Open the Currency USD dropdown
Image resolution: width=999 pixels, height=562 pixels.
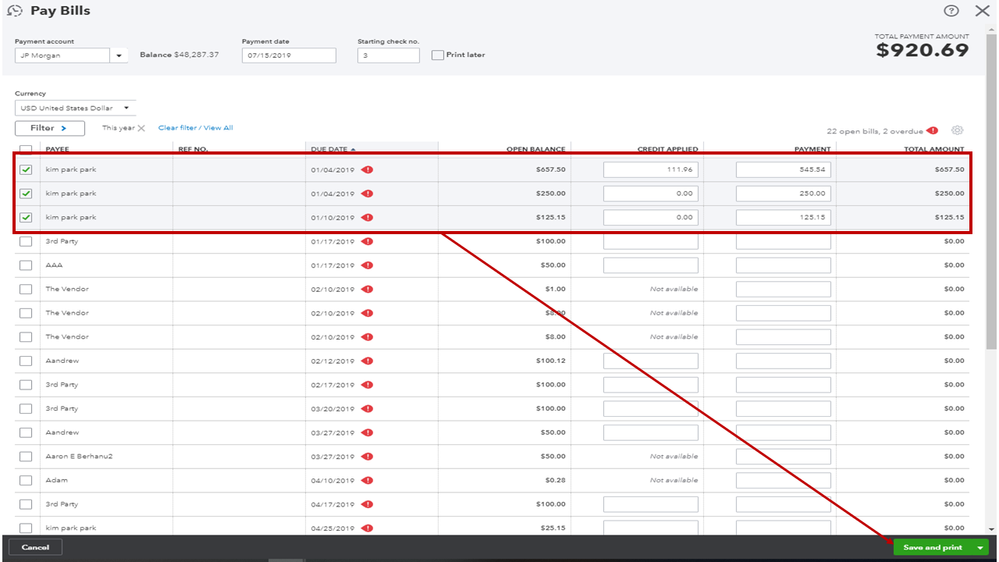[x=75, y=108]
